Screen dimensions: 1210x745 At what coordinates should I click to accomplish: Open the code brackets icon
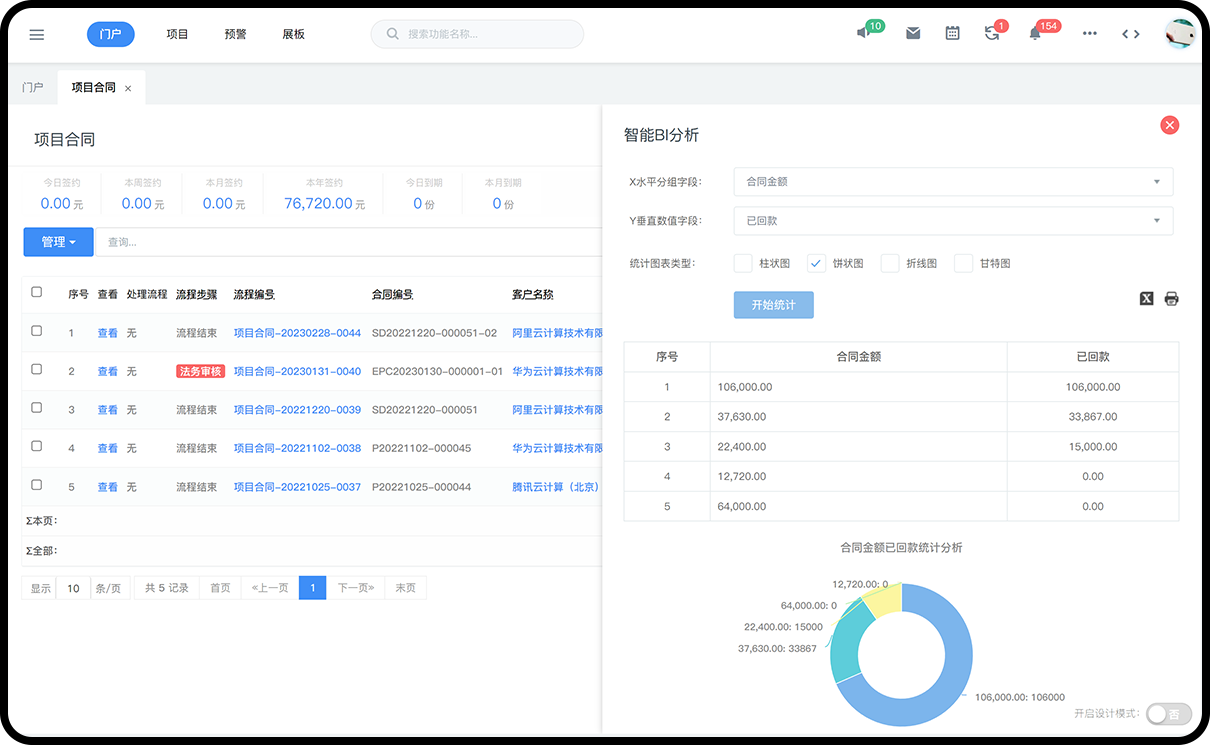tap(1130, 33)
